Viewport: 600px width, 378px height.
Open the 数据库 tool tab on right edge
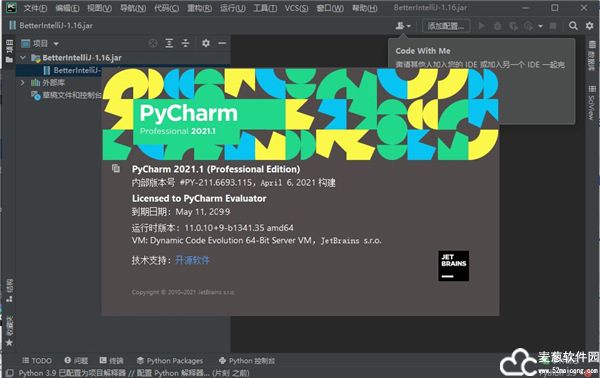point(592,55)
